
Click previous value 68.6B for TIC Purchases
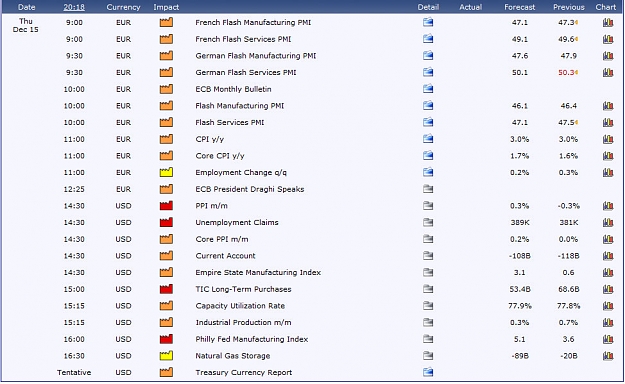coord(568,289)
